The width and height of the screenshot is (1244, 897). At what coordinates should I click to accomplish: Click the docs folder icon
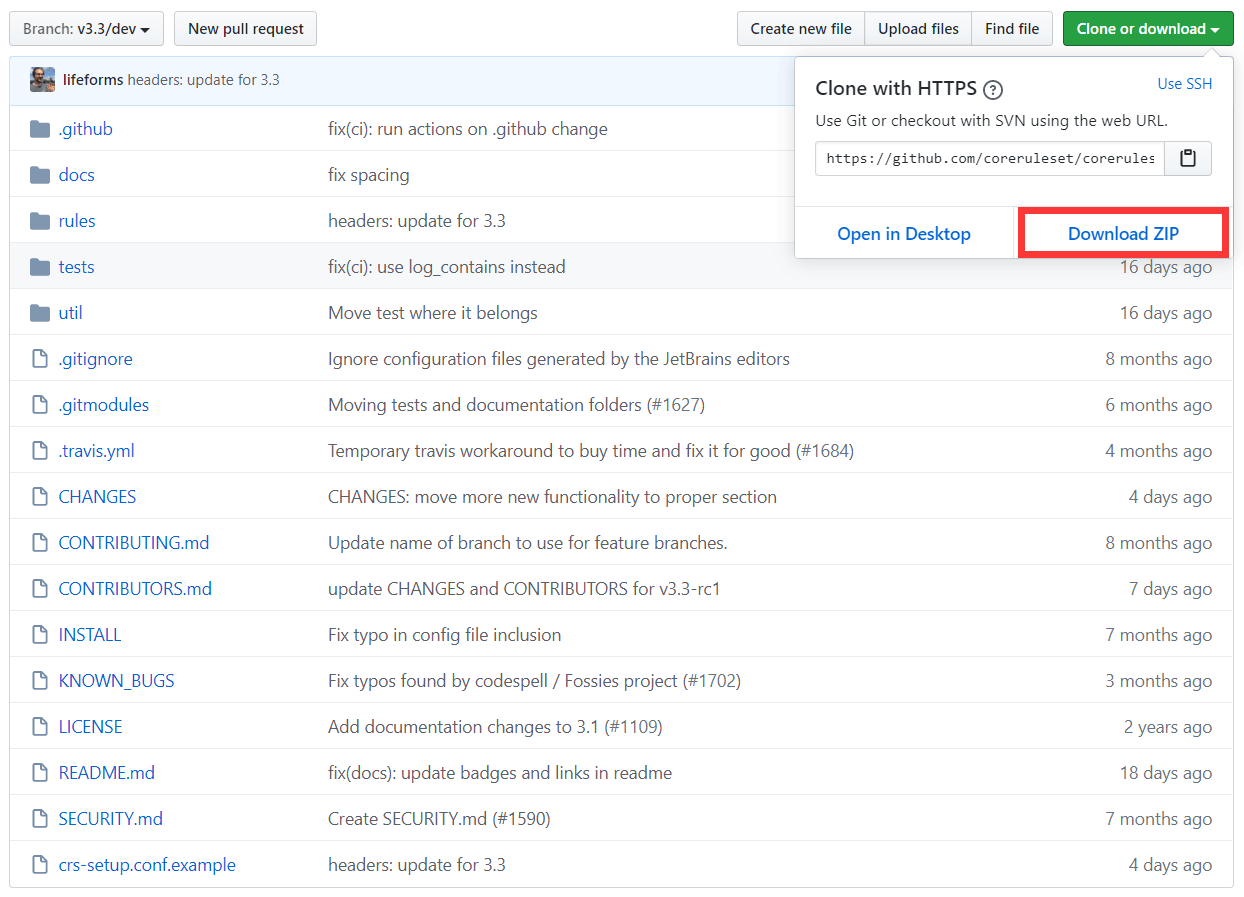(40, 175)
